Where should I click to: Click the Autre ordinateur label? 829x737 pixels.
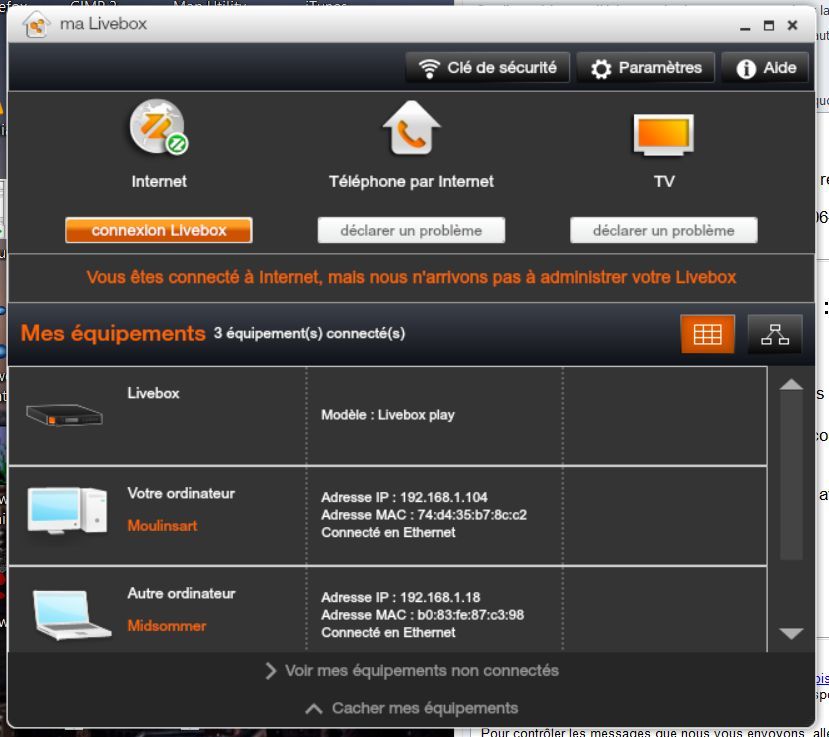point(181,593)
